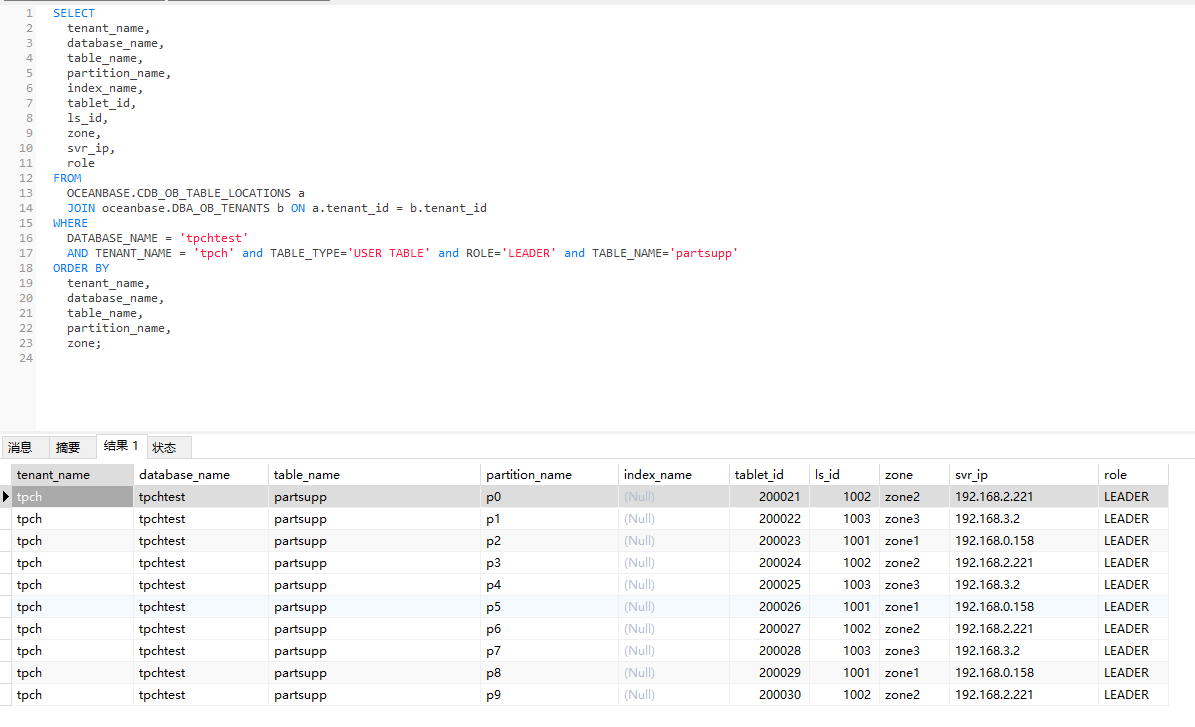The height and width of the screenshot is (727, 1195).
Task: Open the 摘要 tab
Action: click(68, 448)
